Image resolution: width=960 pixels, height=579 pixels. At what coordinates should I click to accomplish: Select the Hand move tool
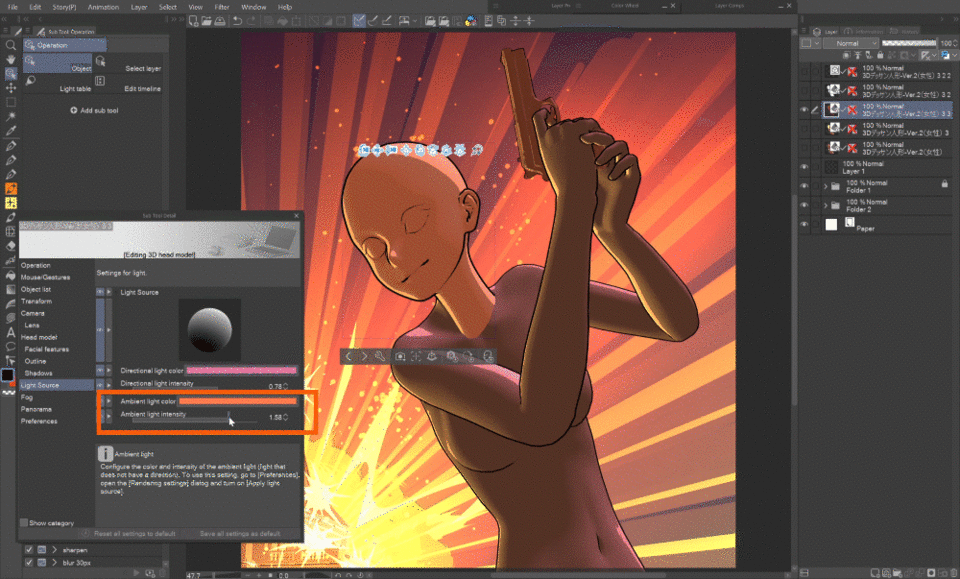[x=10, y=59]
